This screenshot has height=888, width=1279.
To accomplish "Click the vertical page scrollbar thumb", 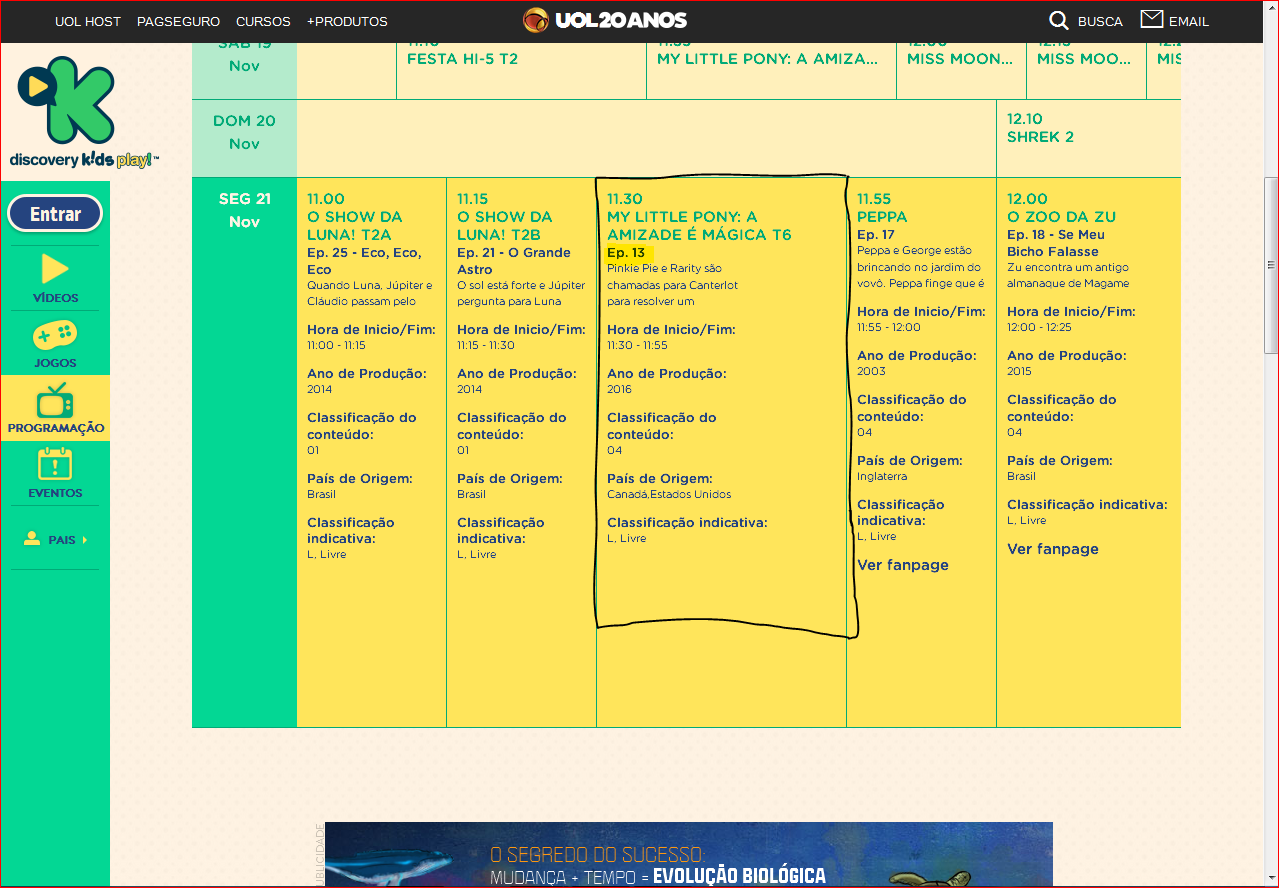I will point(1271,265).
